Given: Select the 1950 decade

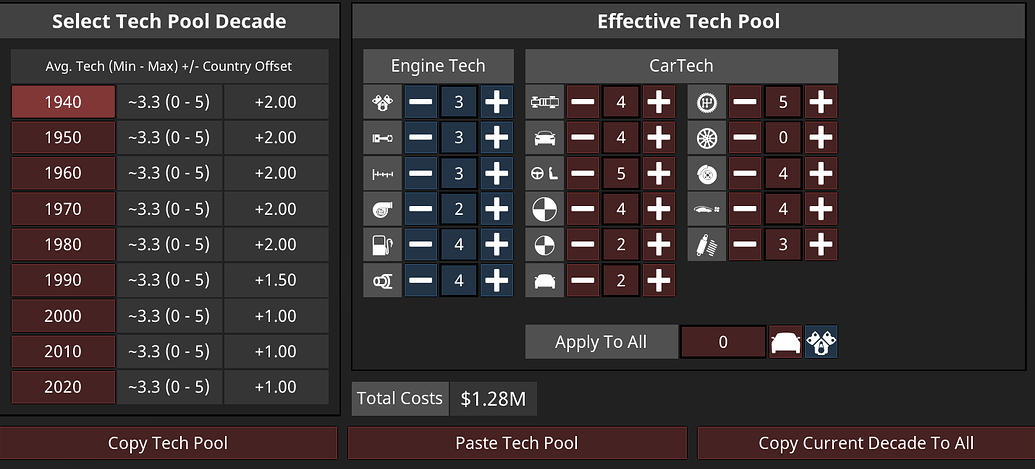Looking at the screenshot, I should [63, 138].
